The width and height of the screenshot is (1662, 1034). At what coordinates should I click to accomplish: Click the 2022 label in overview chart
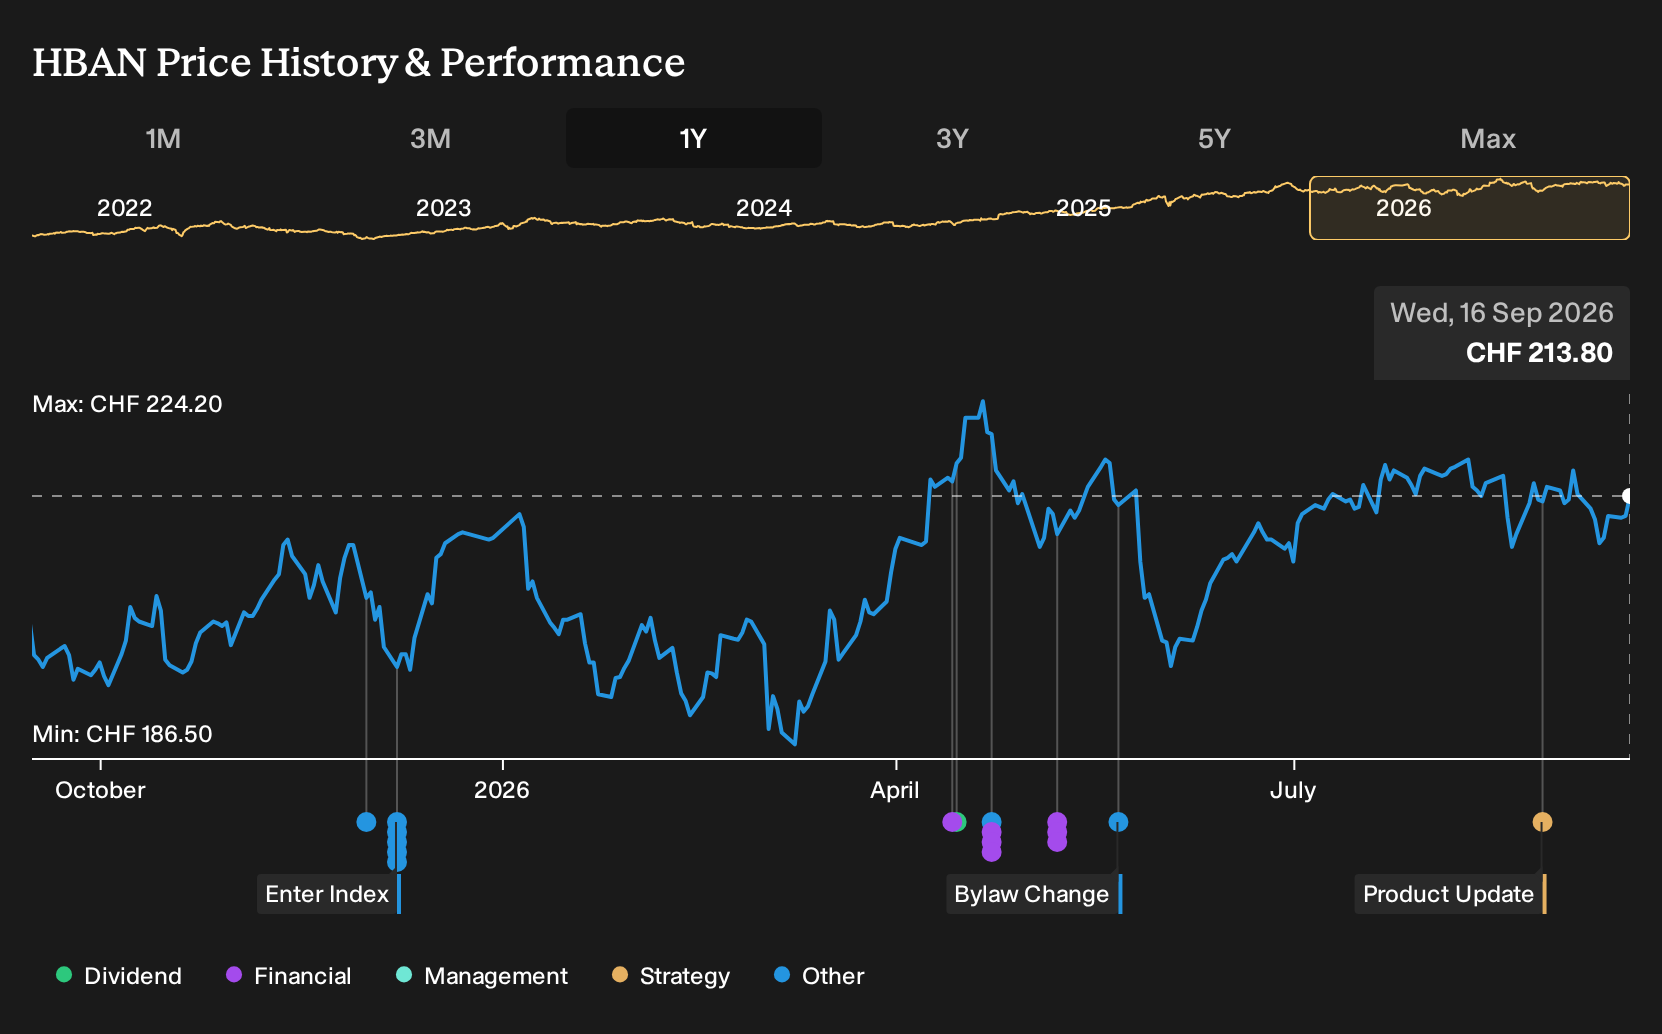pos(124,208)
